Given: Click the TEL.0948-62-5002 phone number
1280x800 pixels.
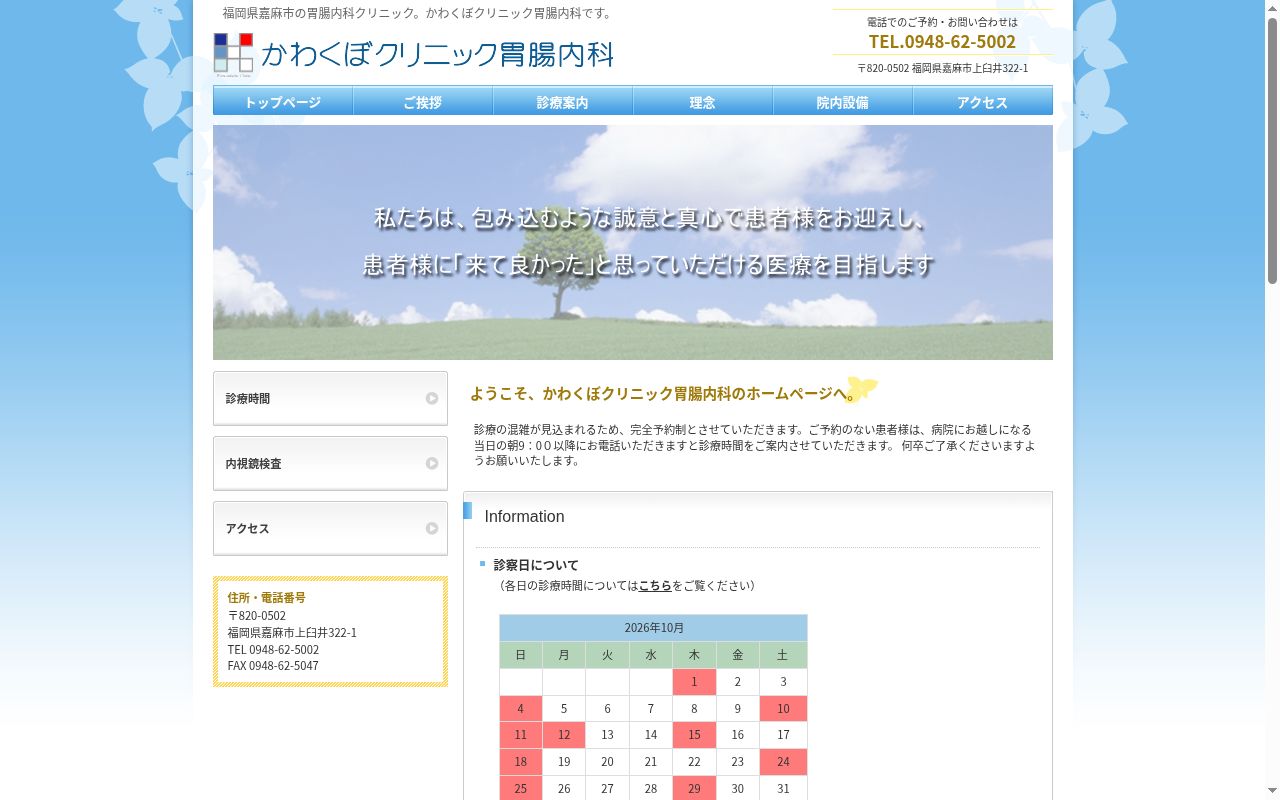Looking at the screenshot, I should pyautogui.click(x=942, y=41).
